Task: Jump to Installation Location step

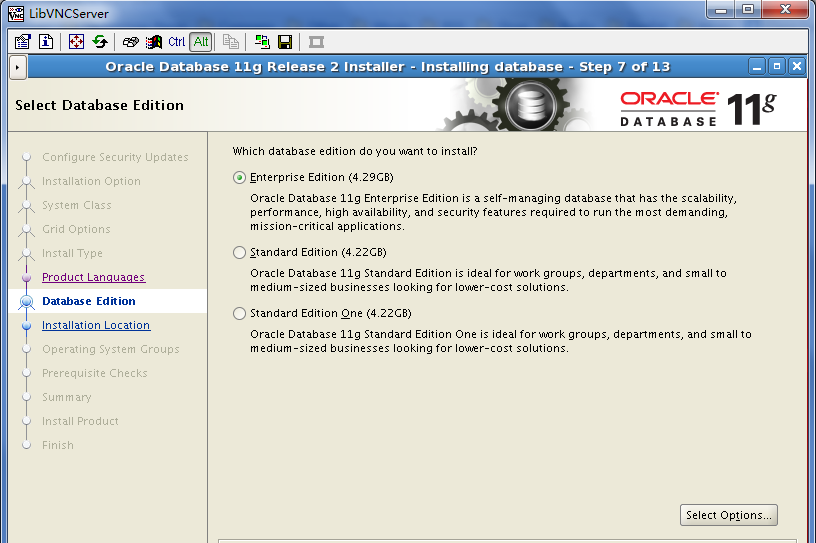Action: (96, 325)
